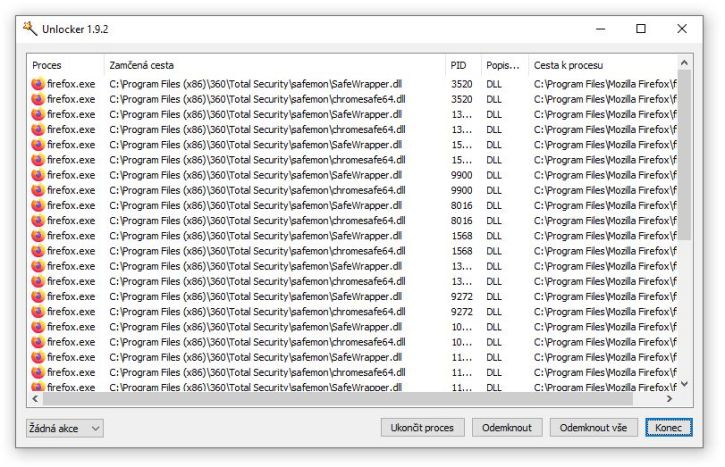Screen dimensions: 725x467
Task: Open the Žádná akce action dropdown
Action: 65,428
